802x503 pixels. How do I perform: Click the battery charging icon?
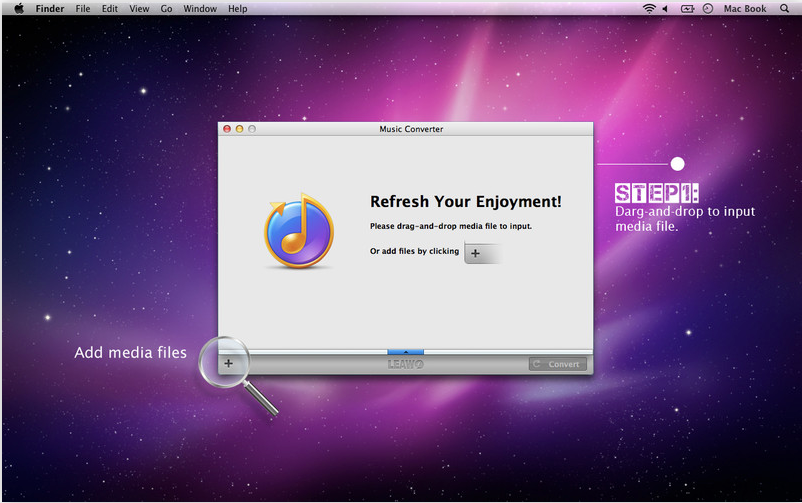[x=687, y=8]
